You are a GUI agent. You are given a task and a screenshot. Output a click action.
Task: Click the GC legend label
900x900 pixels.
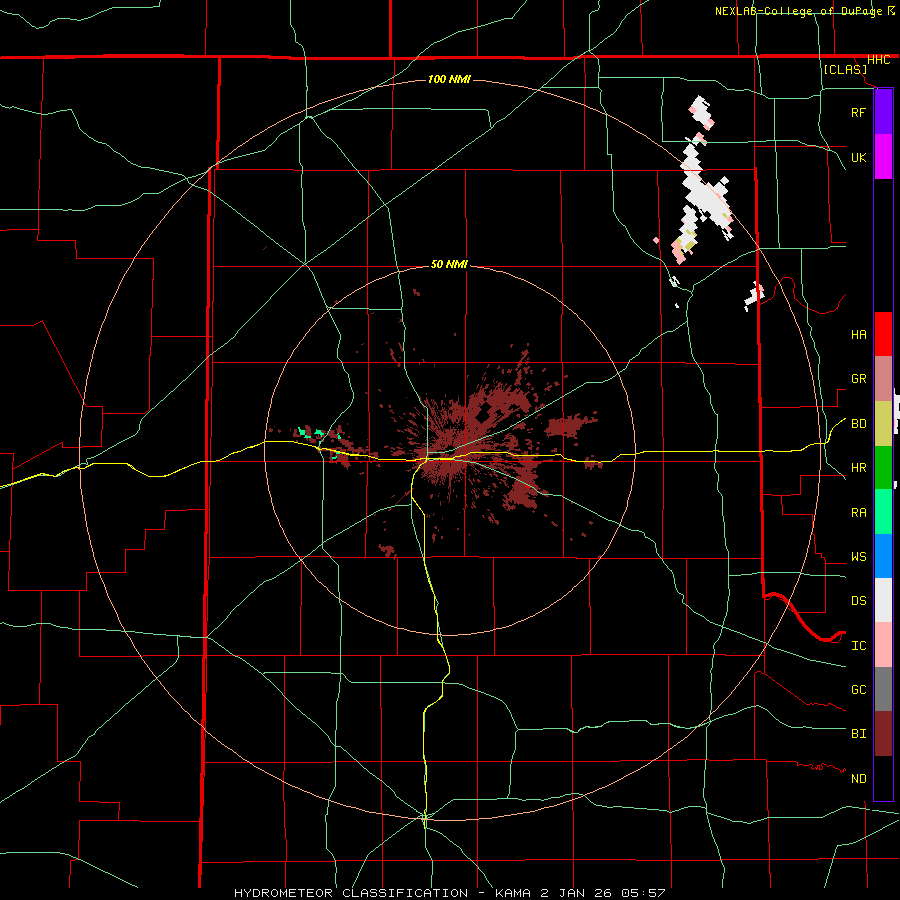tap(858, 690)
